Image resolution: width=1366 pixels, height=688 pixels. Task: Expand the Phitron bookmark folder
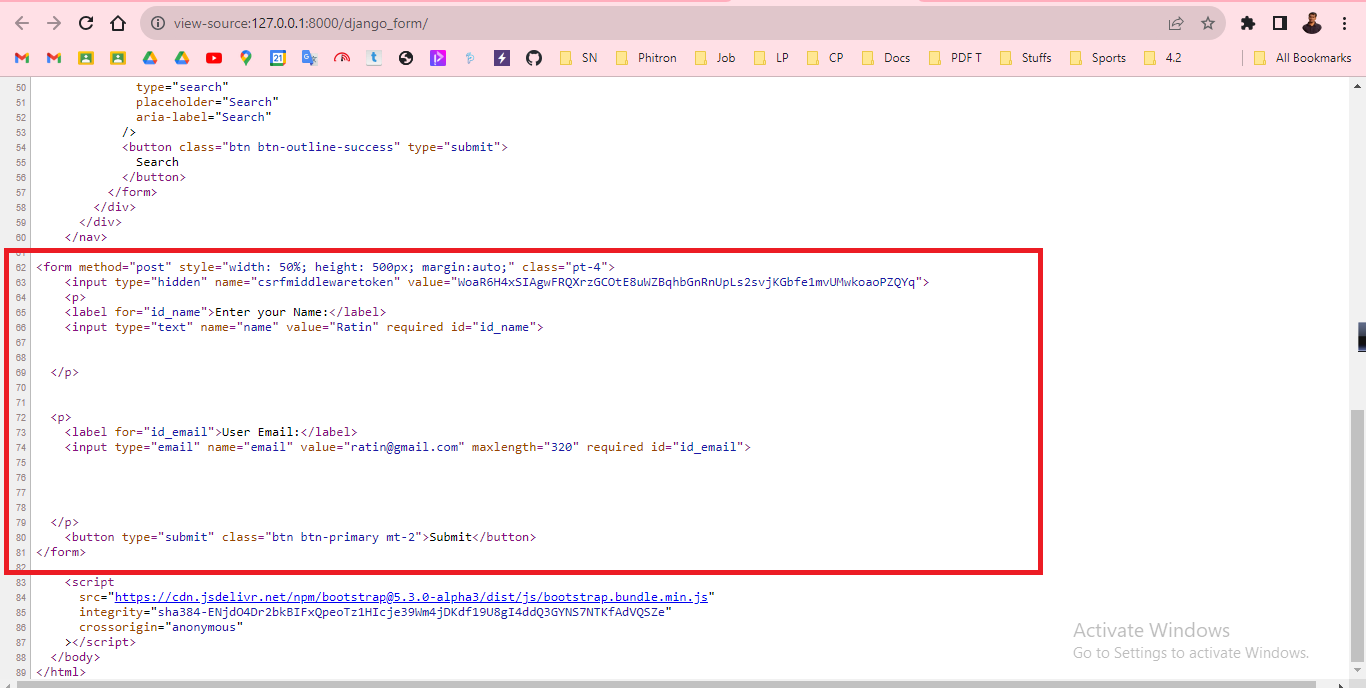point(646,58)
